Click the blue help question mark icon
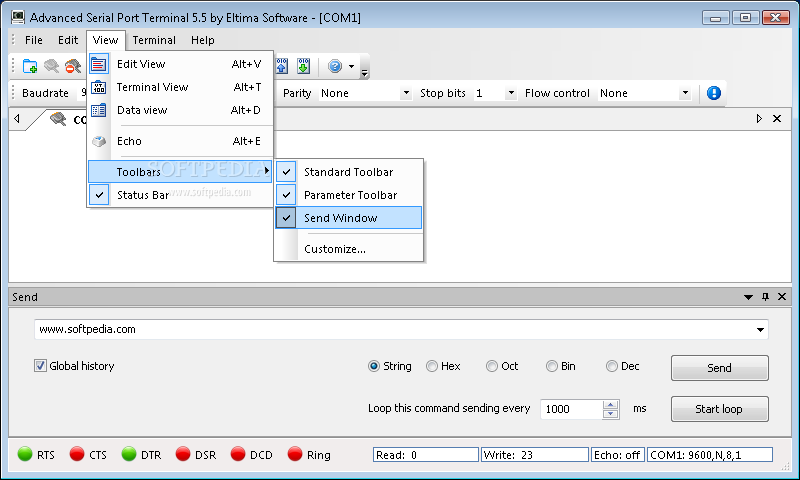The image size is (800, 480). click(x=335, y=66)
